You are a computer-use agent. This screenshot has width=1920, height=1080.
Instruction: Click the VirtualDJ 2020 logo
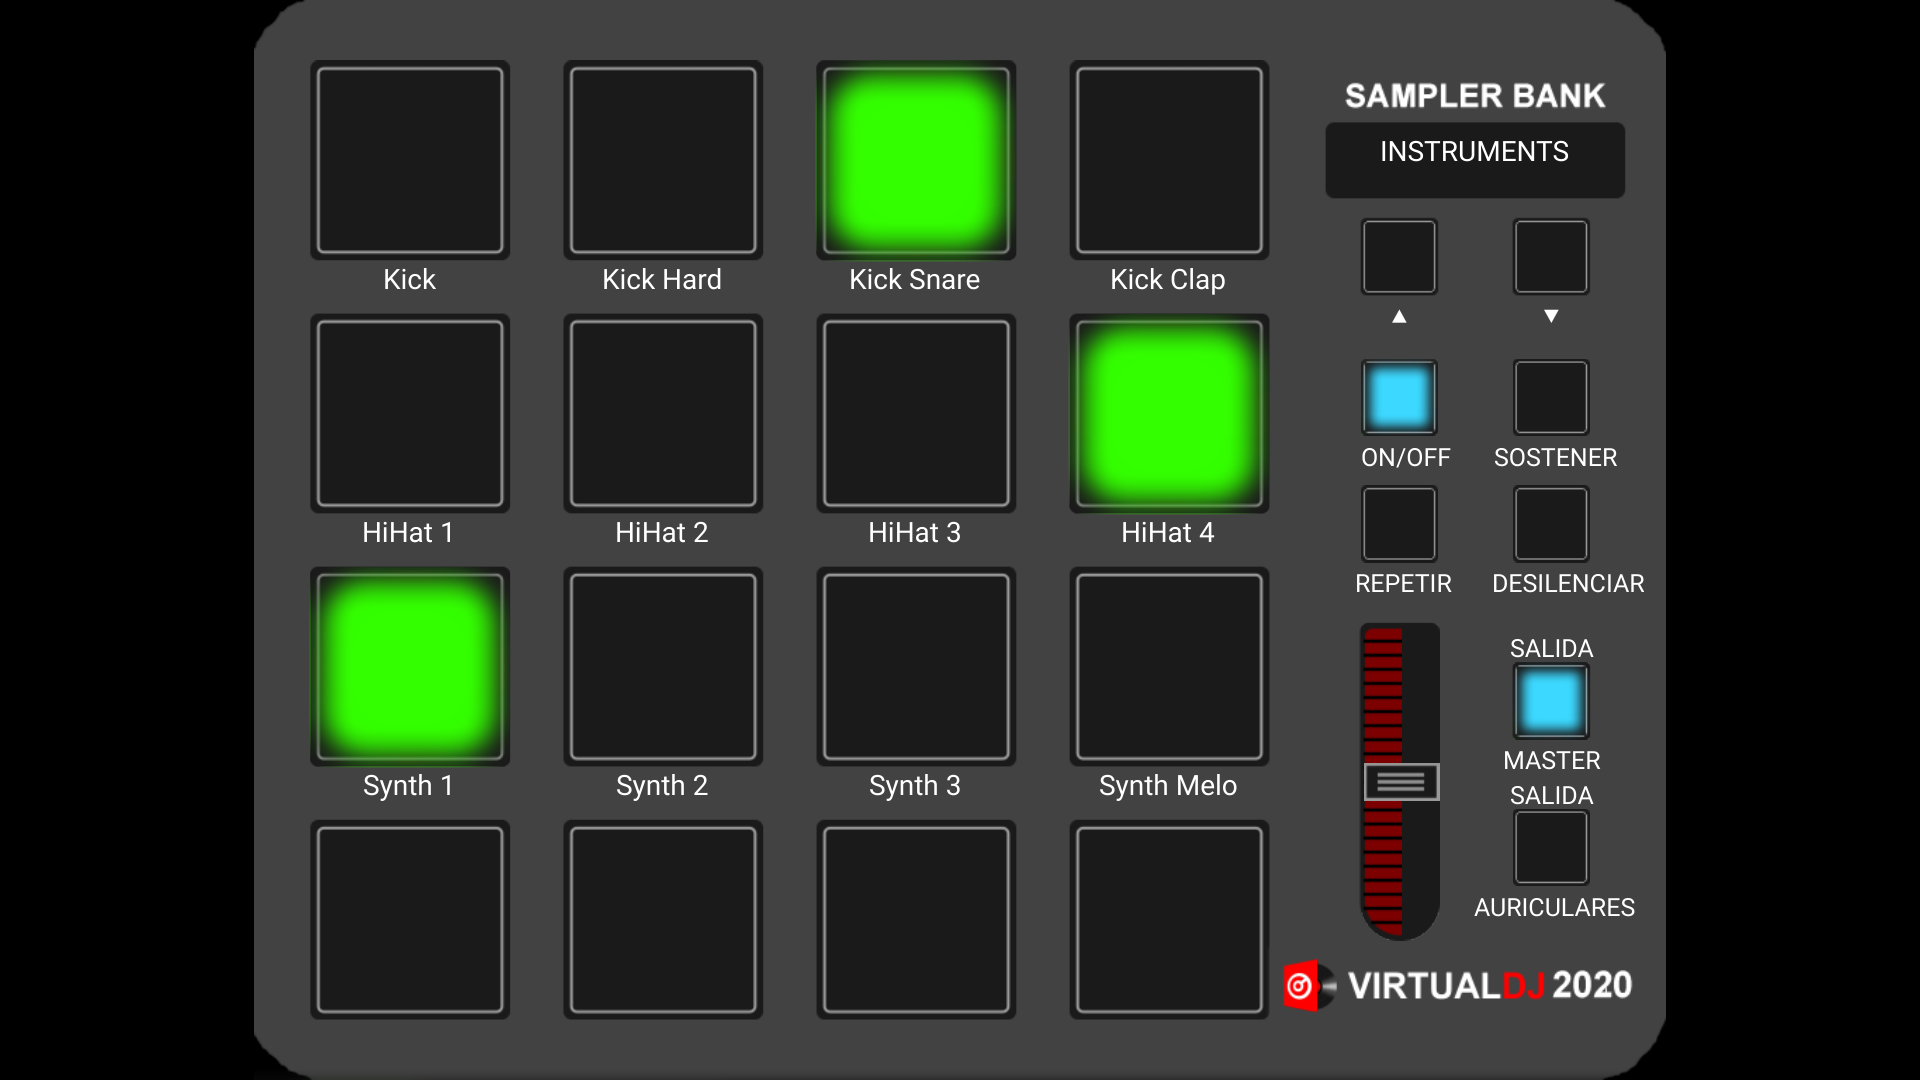pos(1459,986)
